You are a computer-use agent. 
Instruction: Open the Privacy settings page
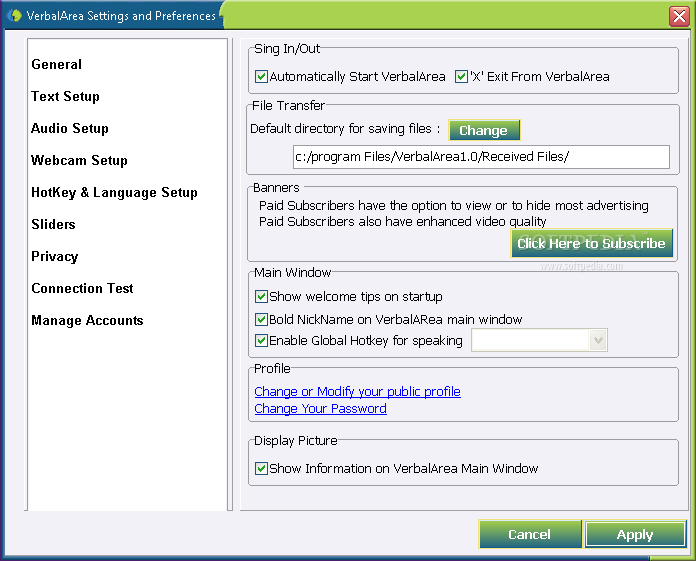(55, 256)
